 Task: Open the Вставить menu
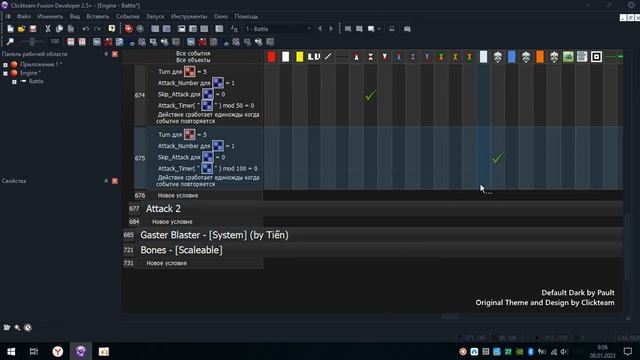tap(98, 16)
